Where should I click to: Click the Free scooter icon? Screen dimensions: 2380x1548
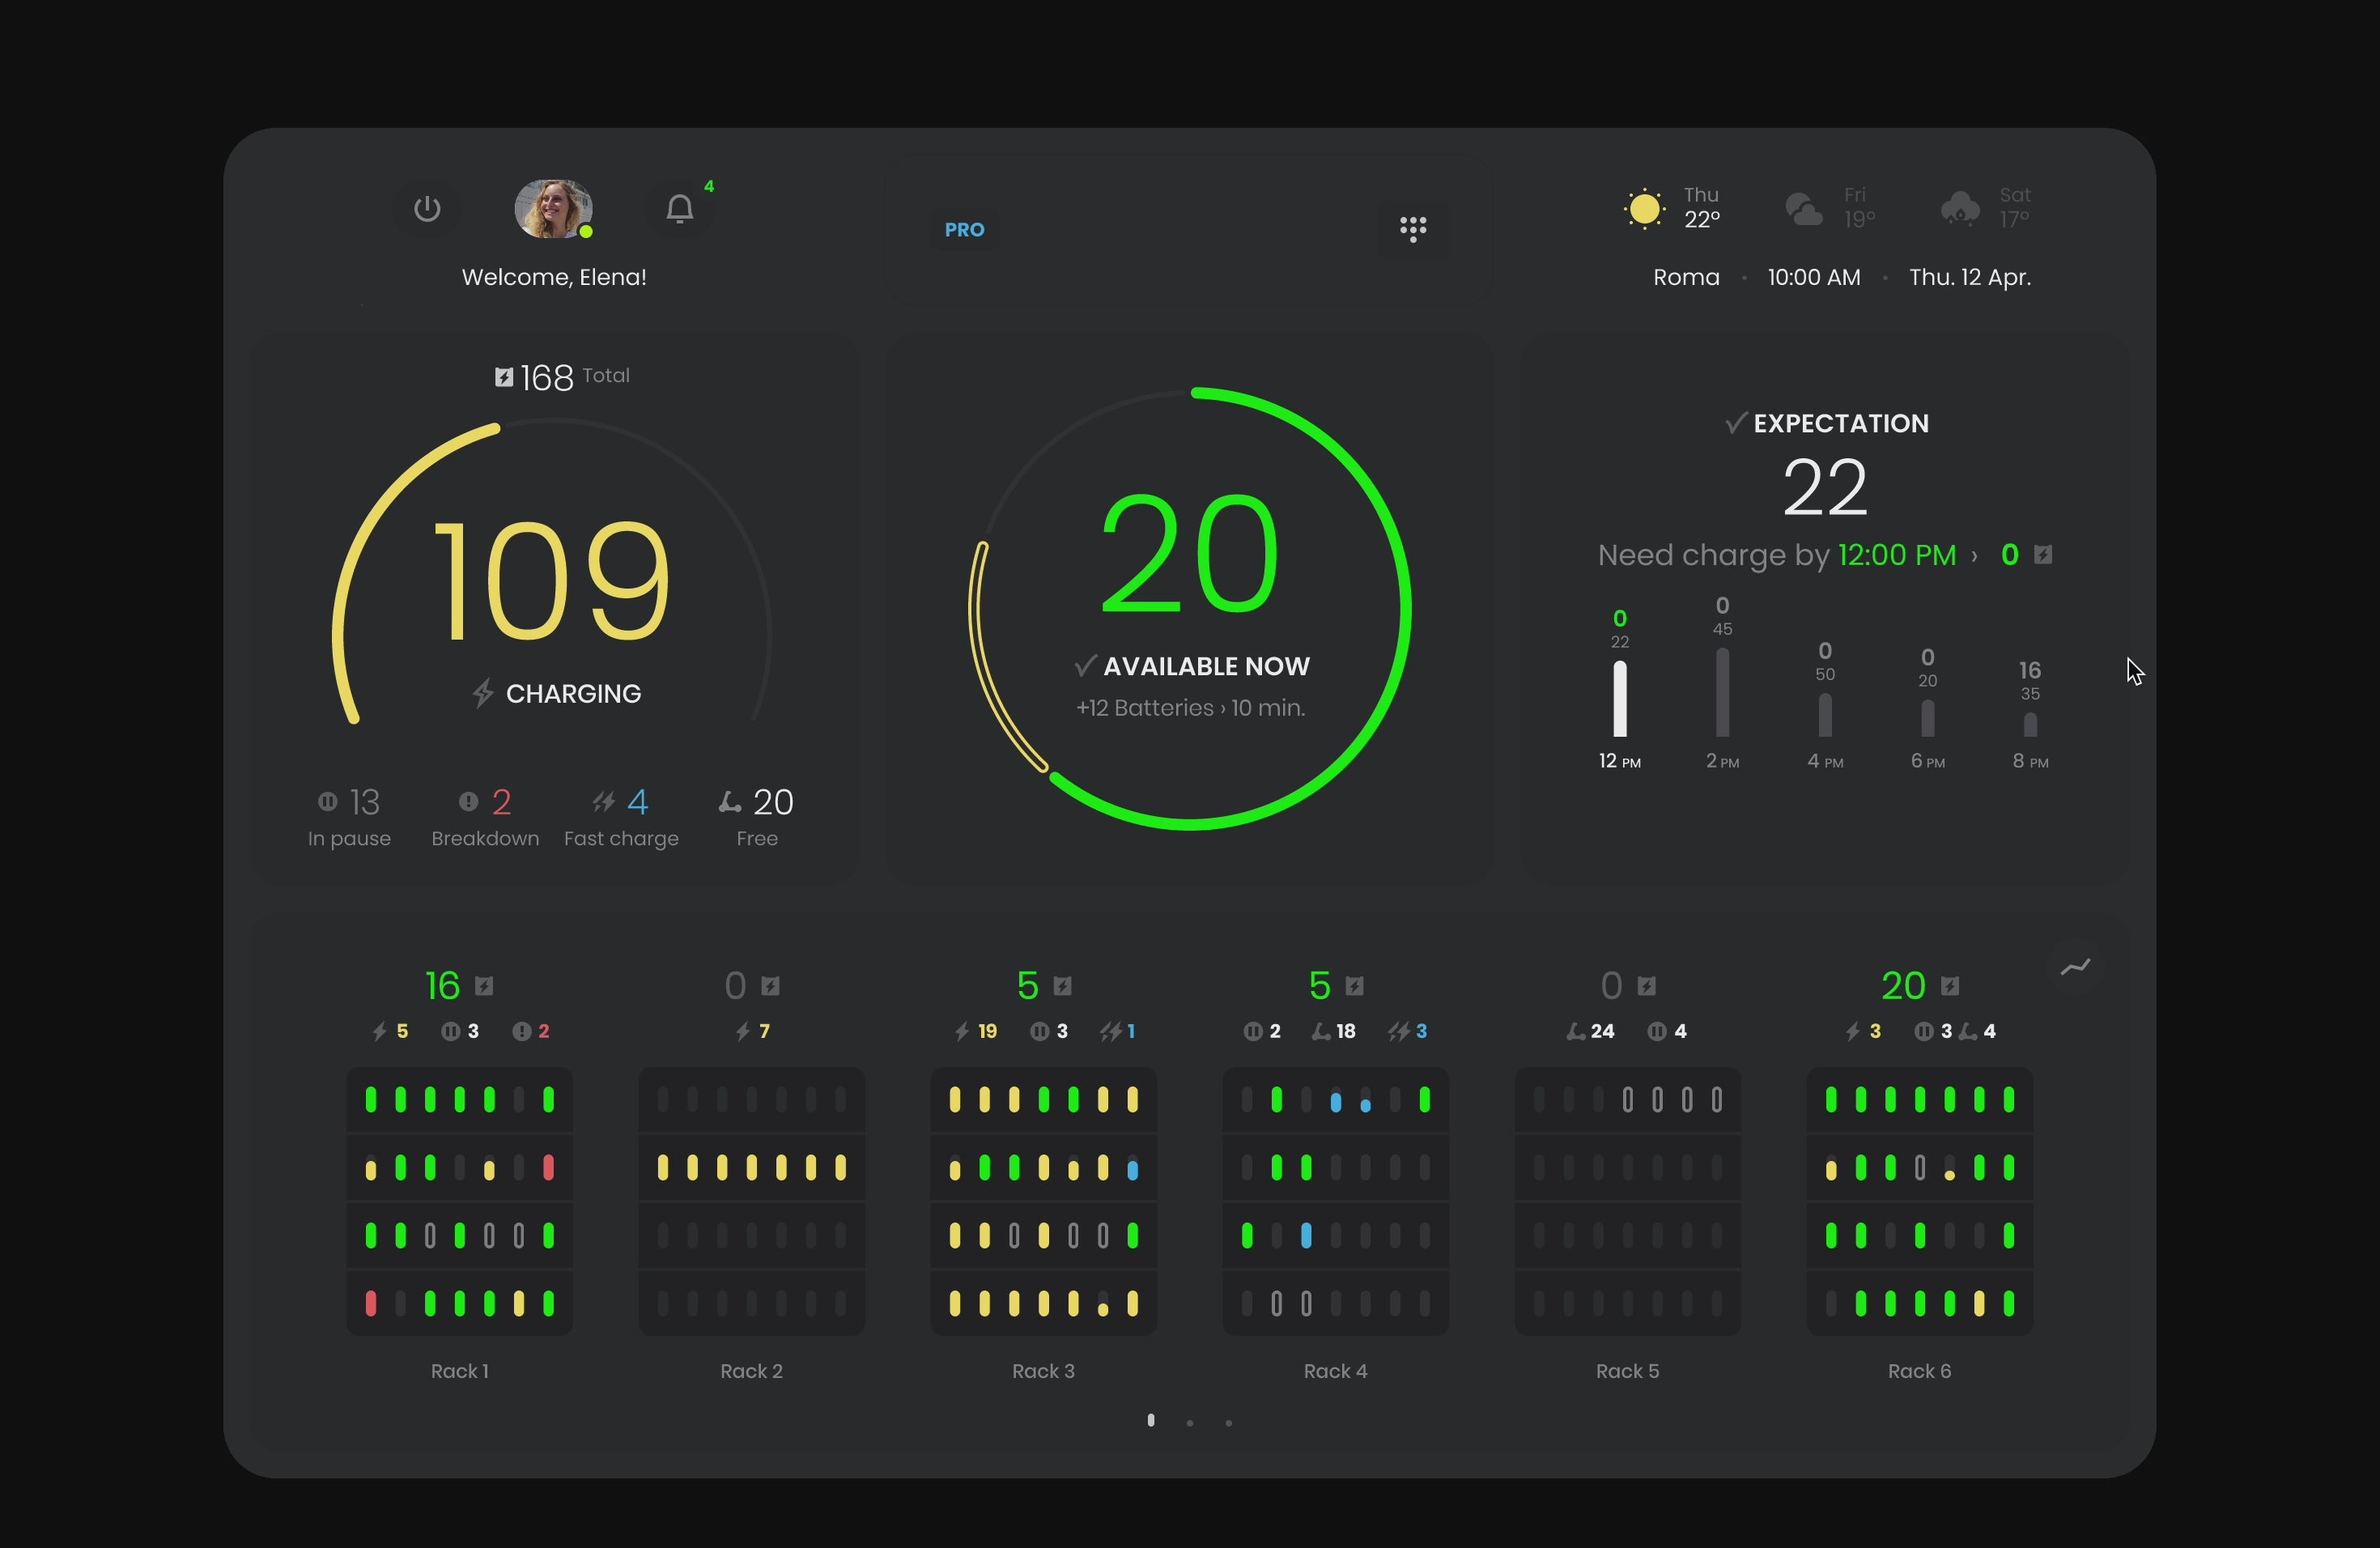(x=730, y=801)
